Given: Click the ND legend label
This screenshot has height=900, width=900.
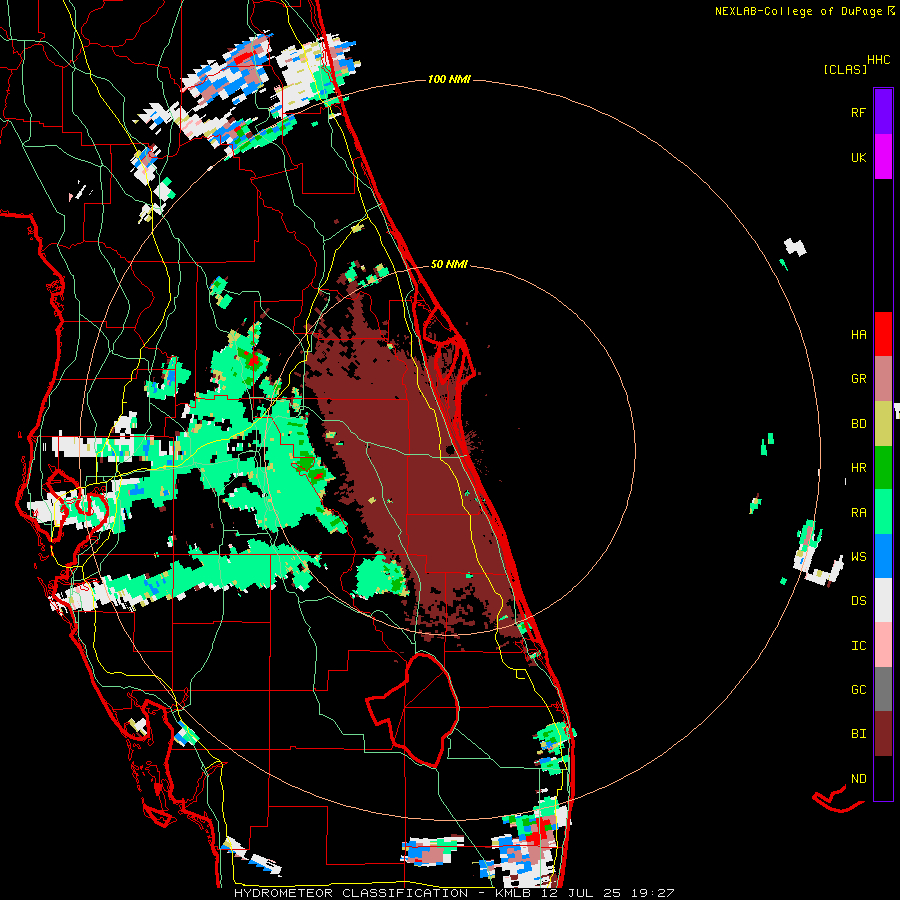Looking at the screenshot, I should pos(858,778).
